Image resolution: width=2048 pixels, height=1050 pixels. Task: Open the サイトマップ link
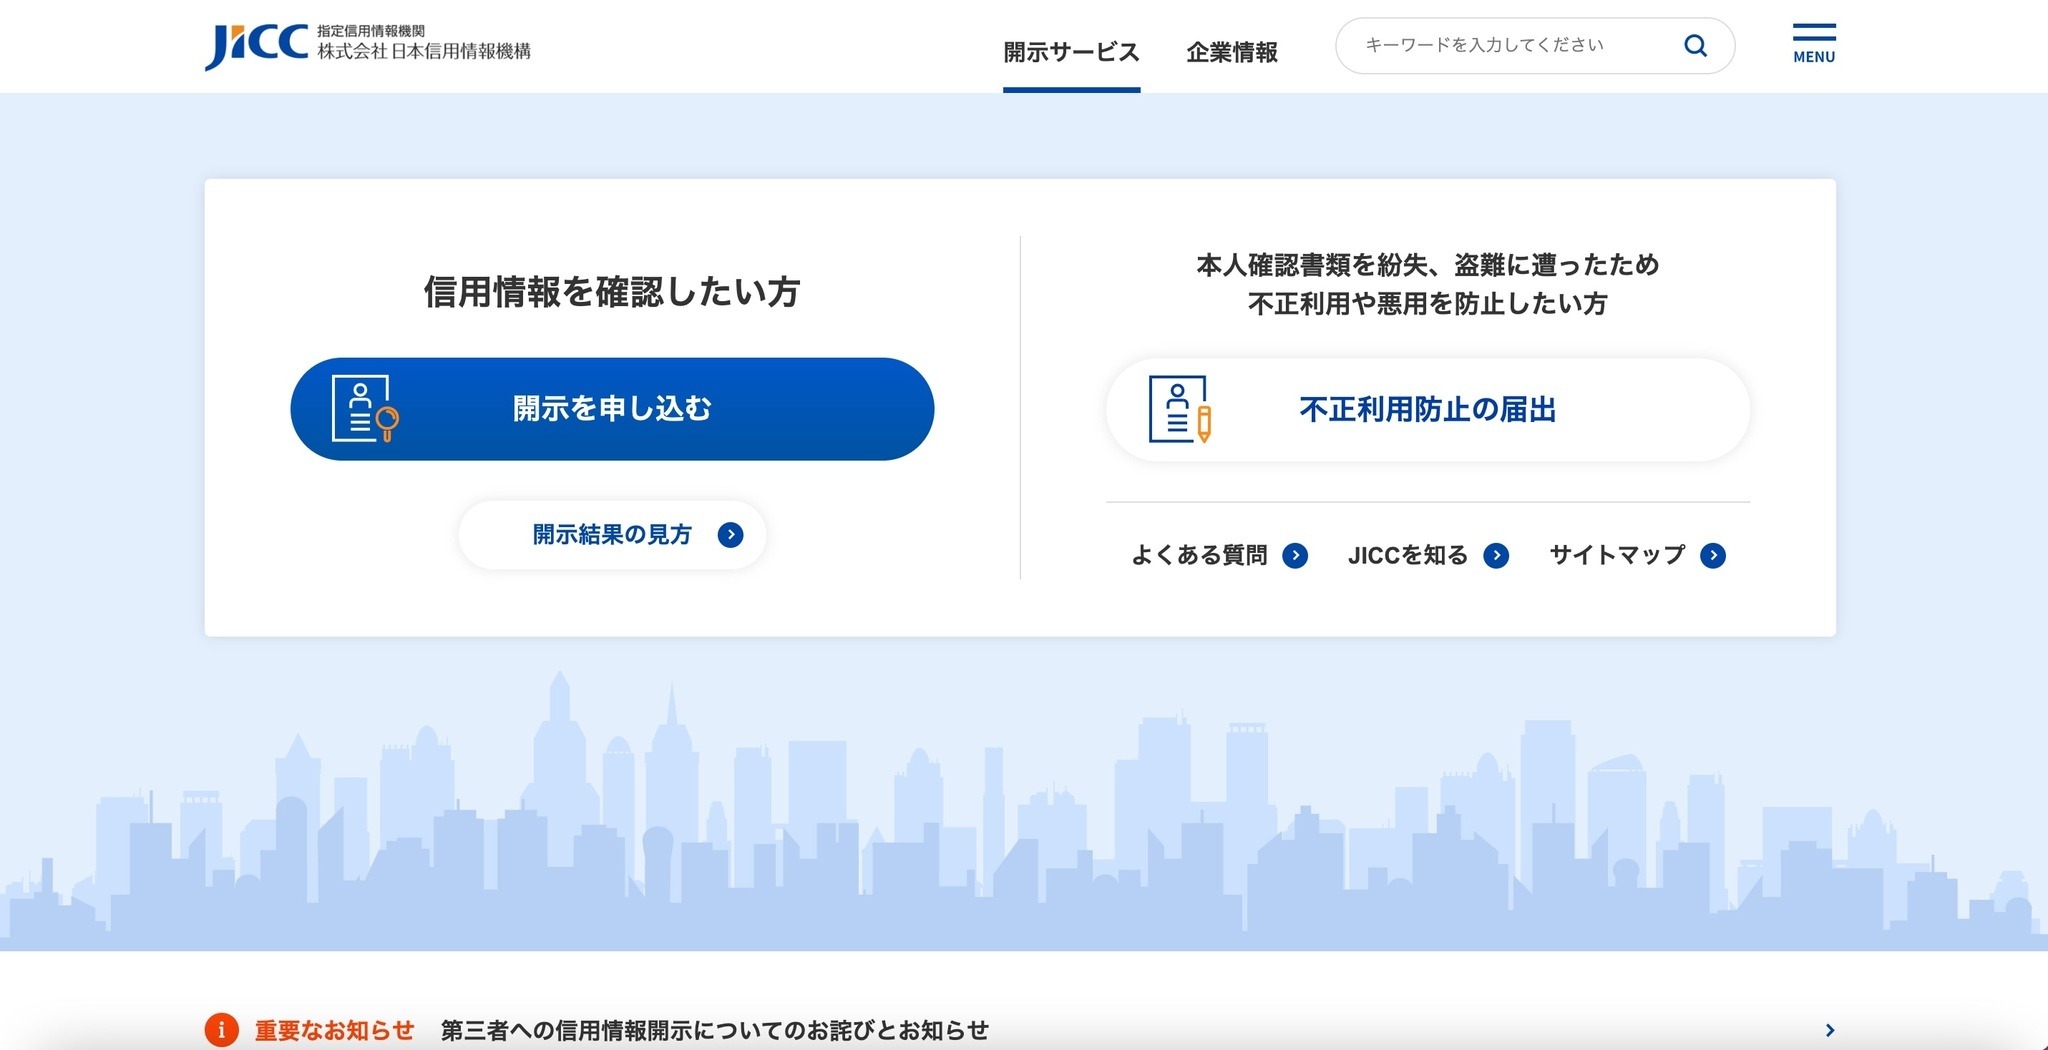[1616, 555]
